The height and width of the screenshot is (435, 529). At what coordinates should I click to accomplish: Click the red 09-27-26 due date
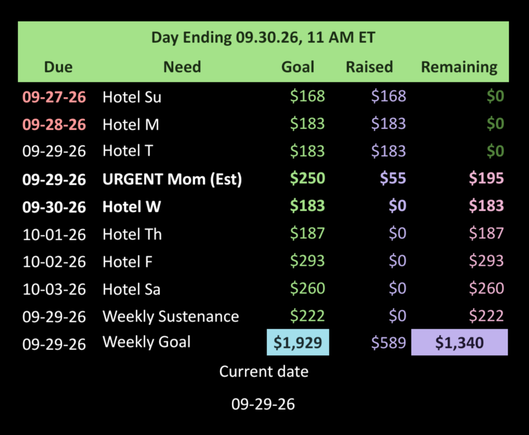point(54,97)
